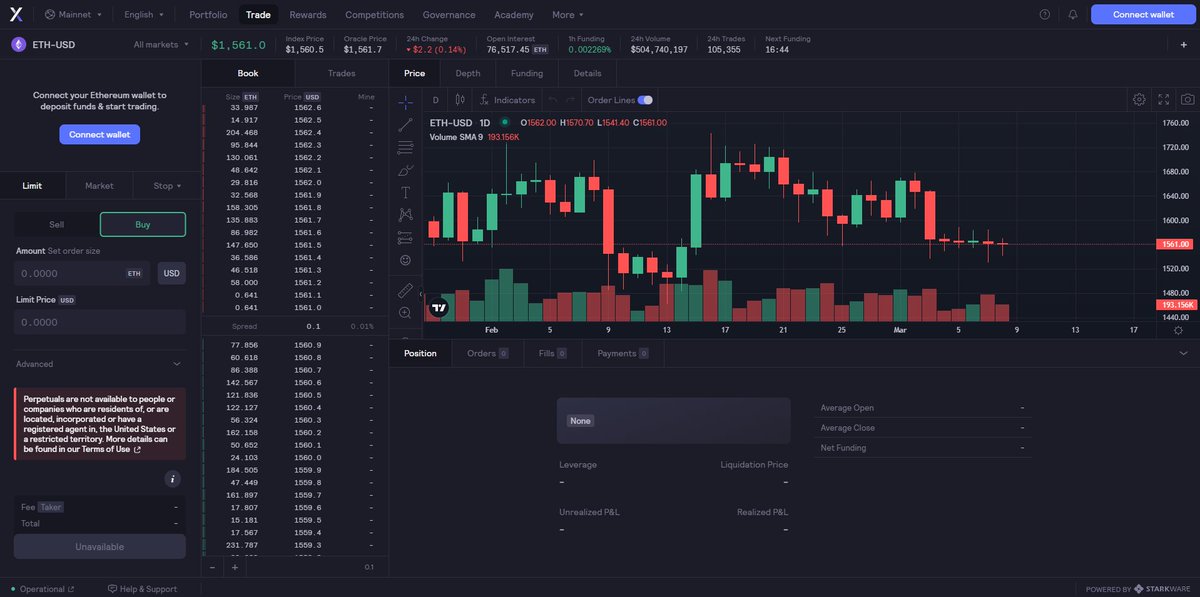This screenshot has width=1200, height=597.
Task: Click the Amount input field
Action: click(x=82, y=273)
